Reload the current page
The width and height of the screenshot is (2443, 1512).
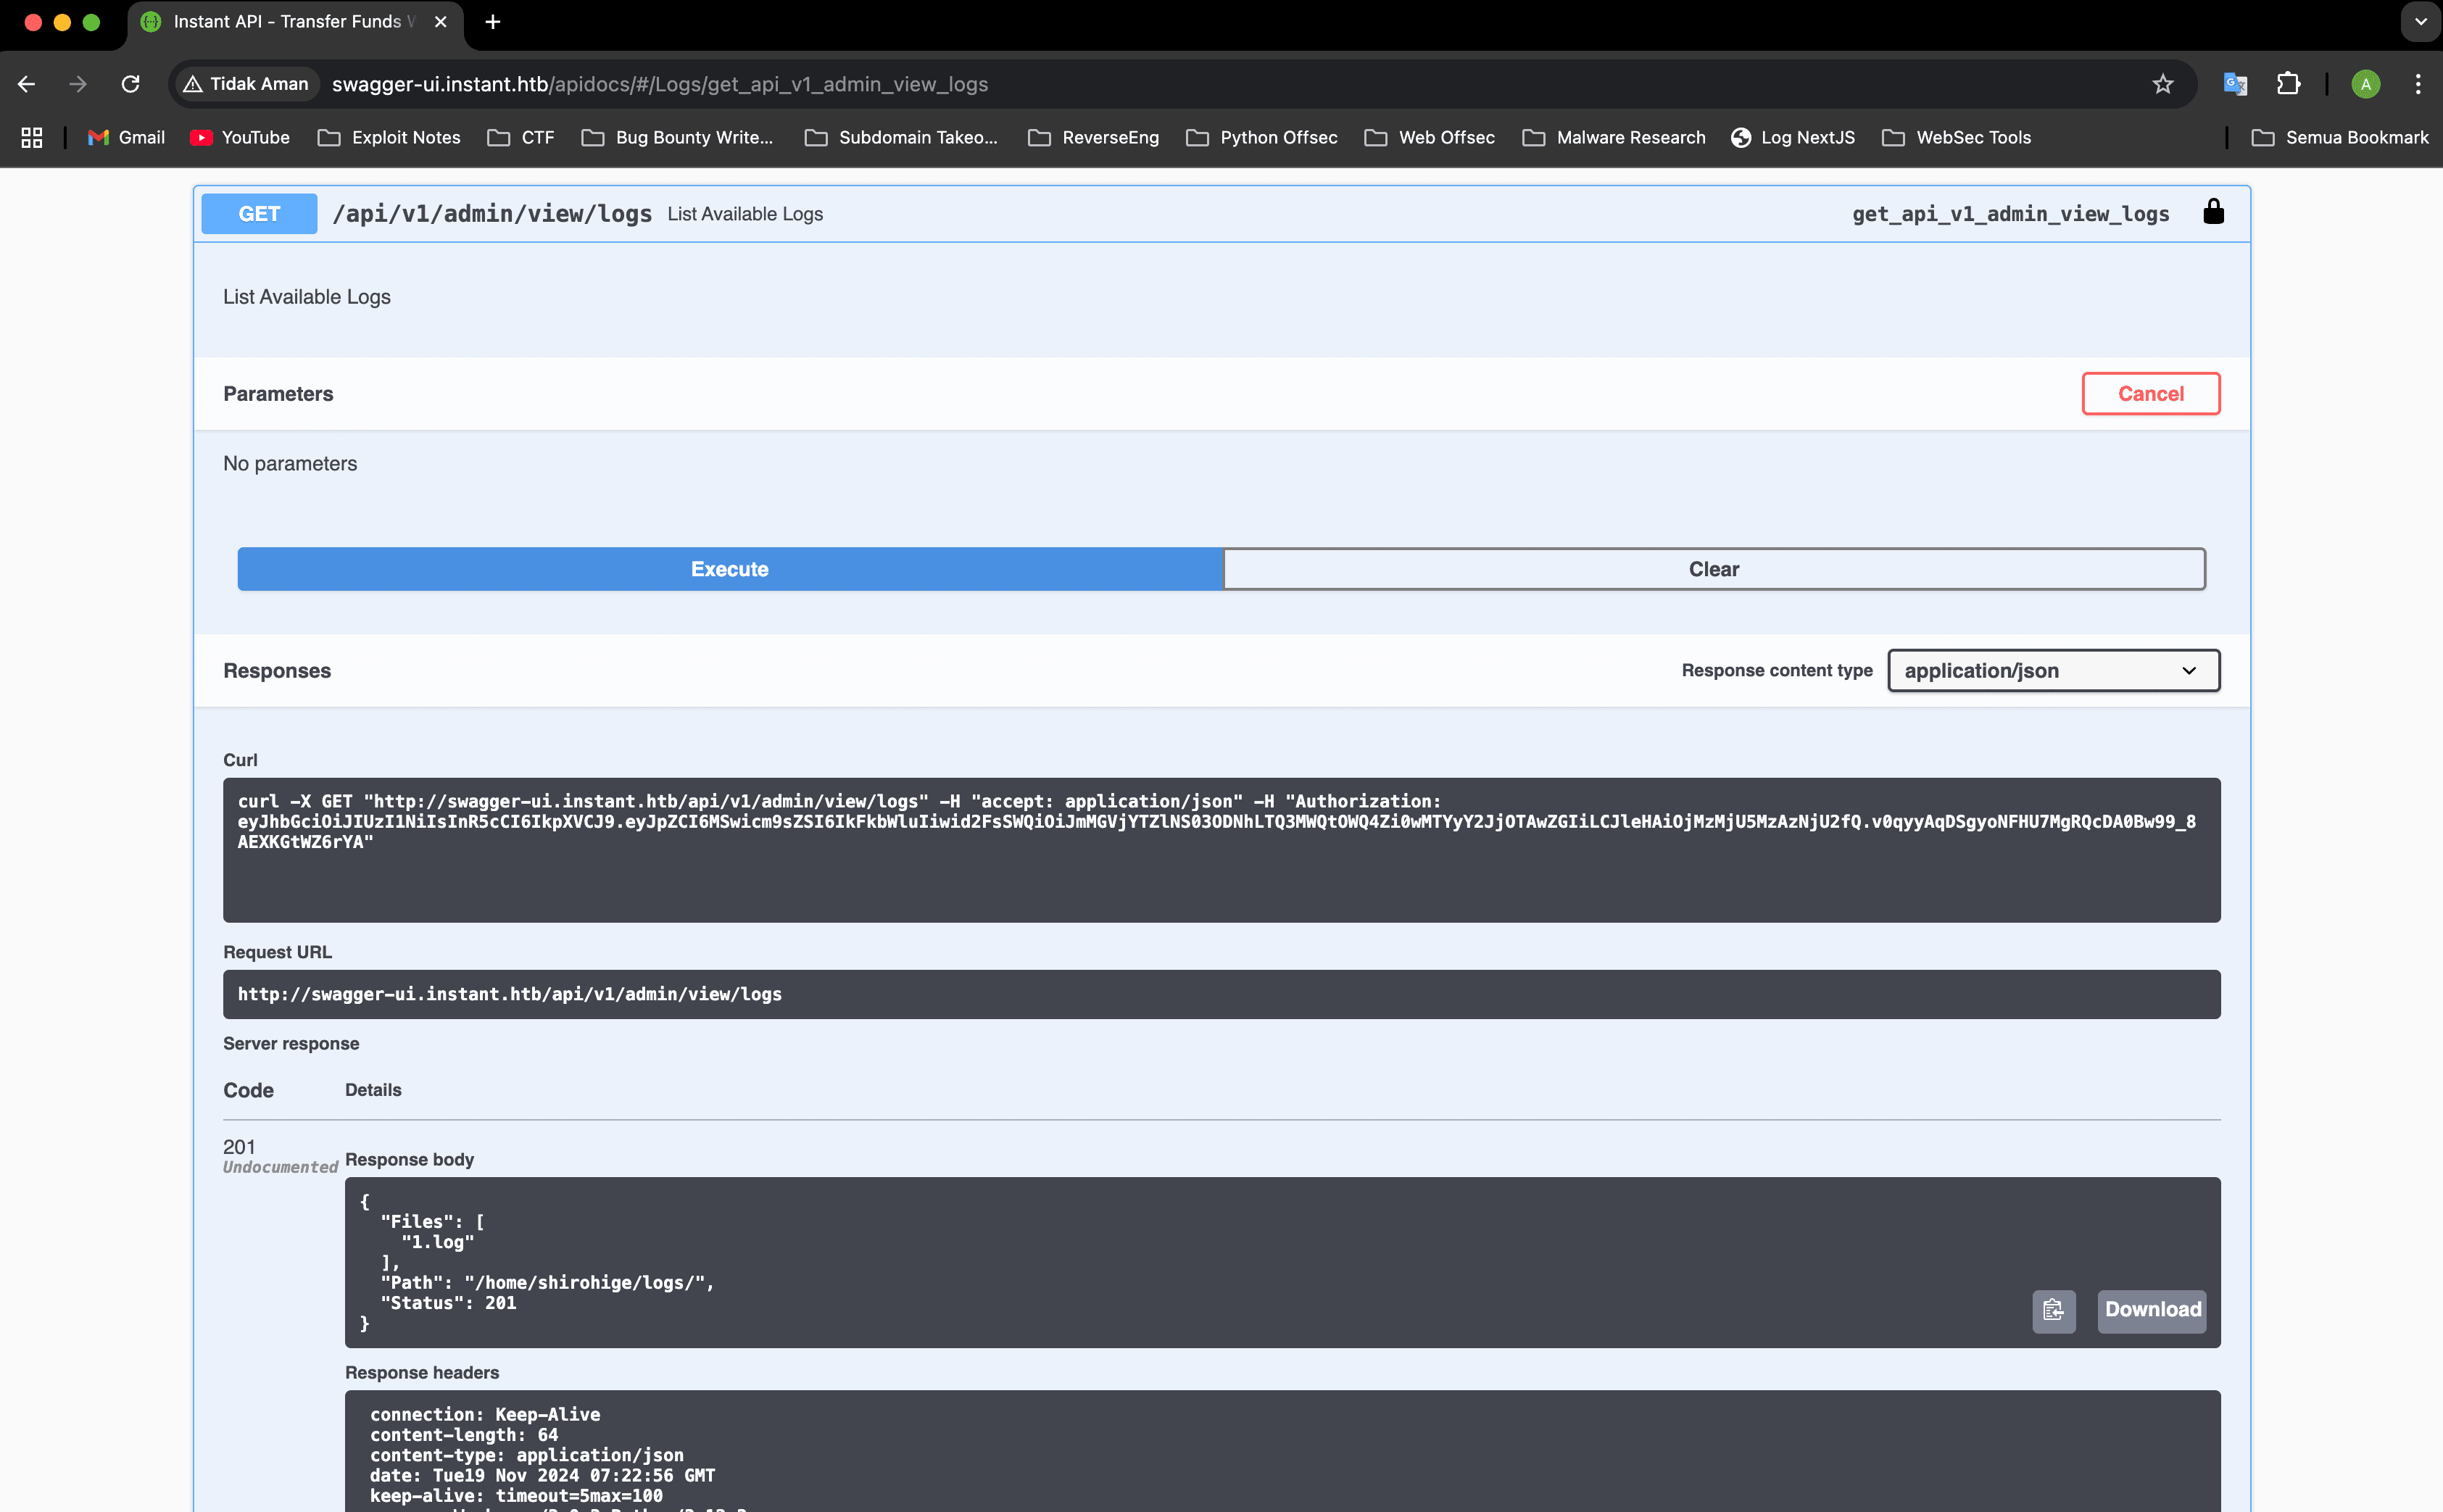[x=130, y=84]
